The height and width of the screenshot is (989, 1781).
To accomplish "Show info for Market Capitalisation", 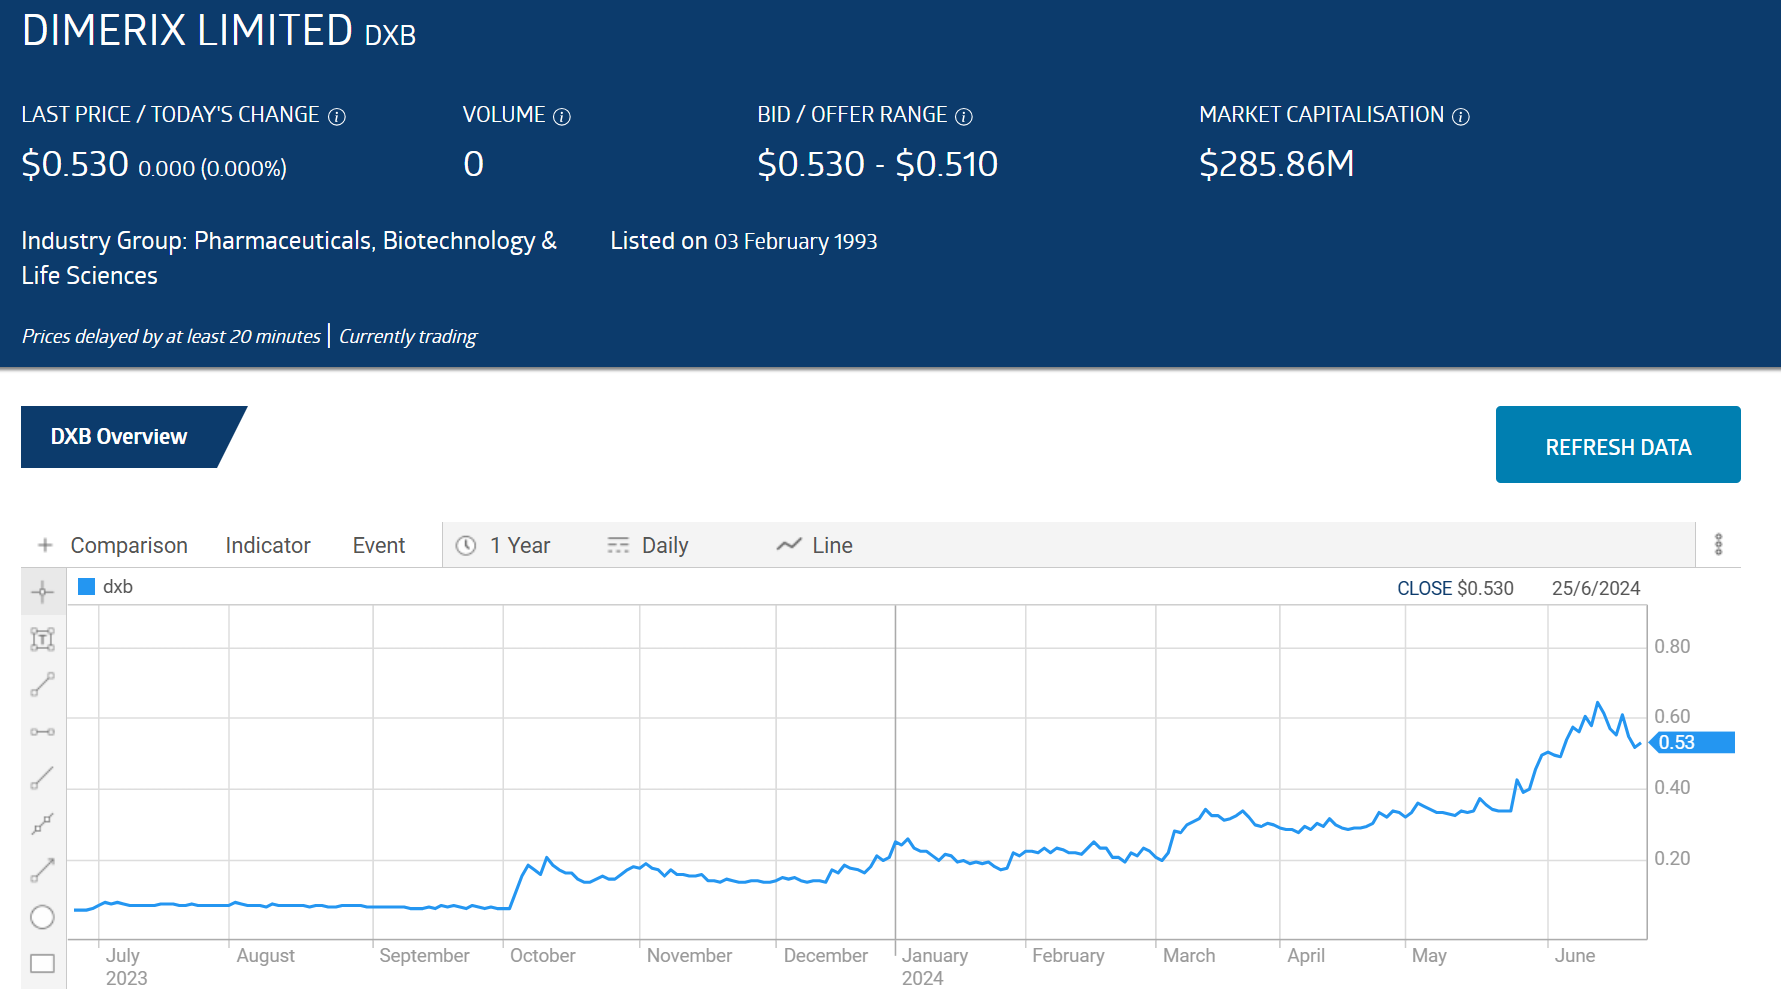I will 1461,117.
